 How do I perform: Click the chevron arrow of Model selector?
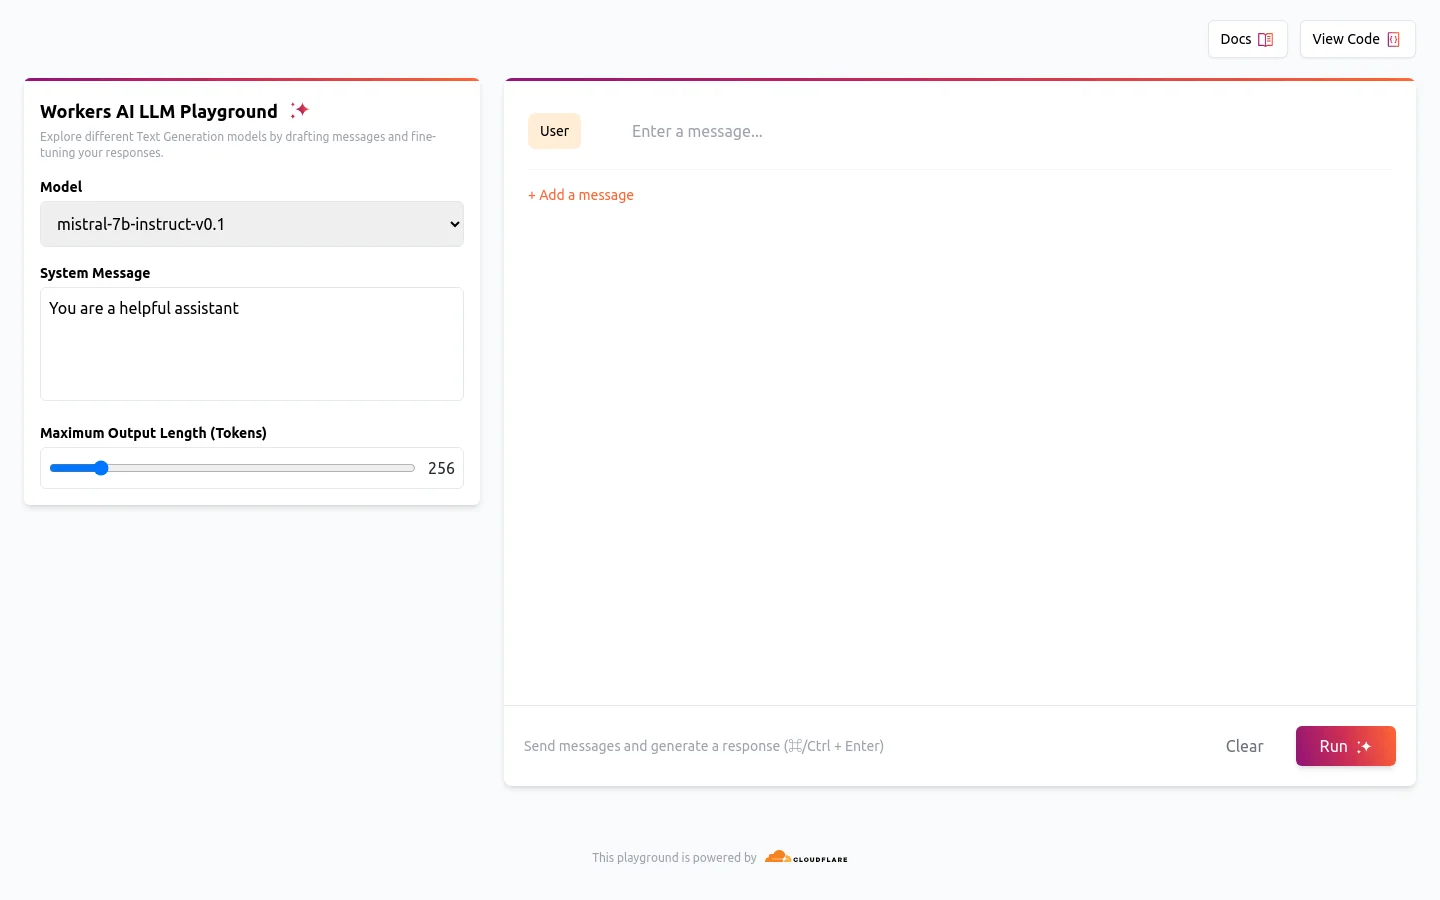pyautogui.click(x=454, y=224)
